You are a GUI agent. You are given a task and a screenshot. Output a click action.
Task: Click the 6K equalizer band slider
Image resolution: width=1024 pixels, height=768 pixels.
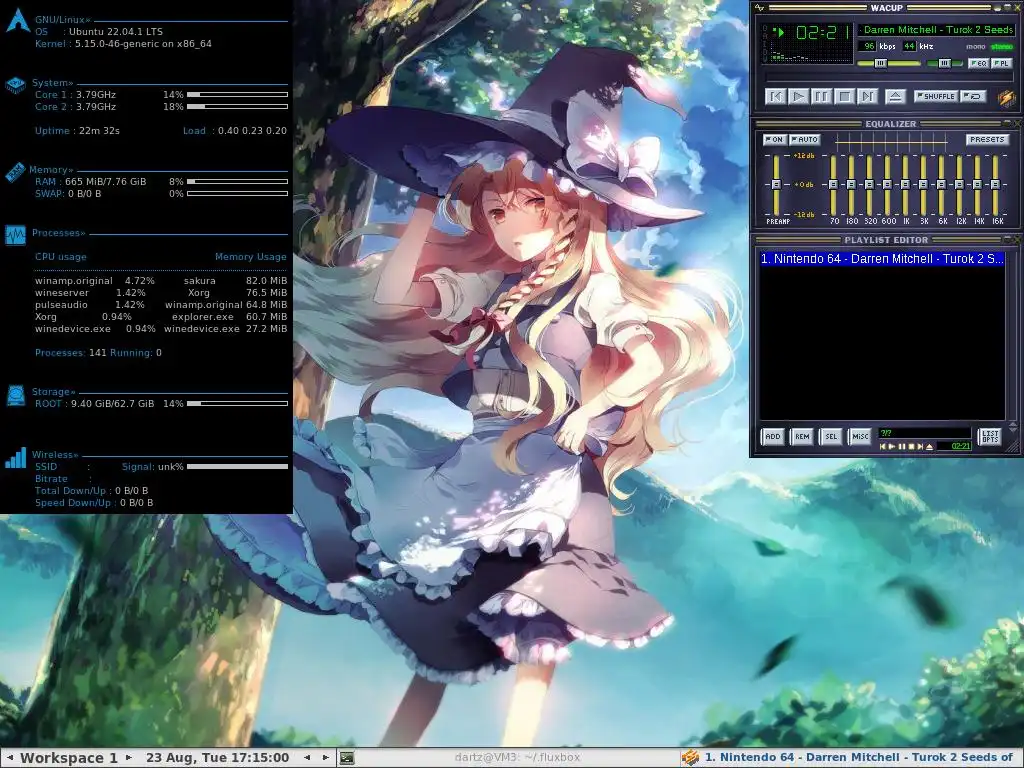click(x=941, y=185)
